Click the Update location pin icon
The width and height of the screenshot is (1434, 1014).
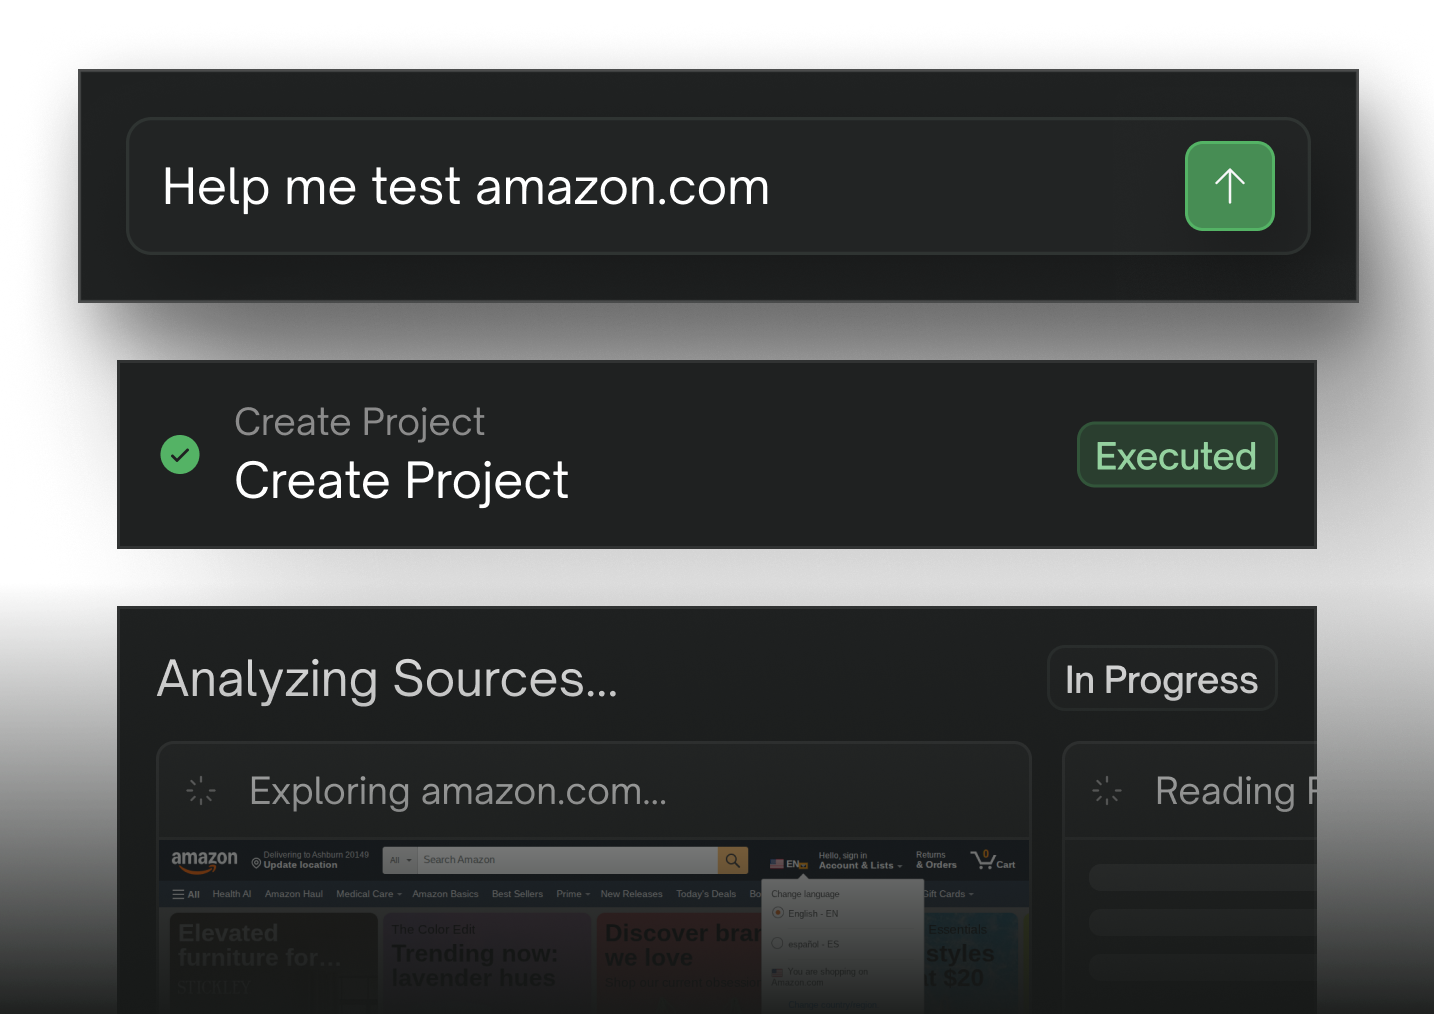coord(256,863)
